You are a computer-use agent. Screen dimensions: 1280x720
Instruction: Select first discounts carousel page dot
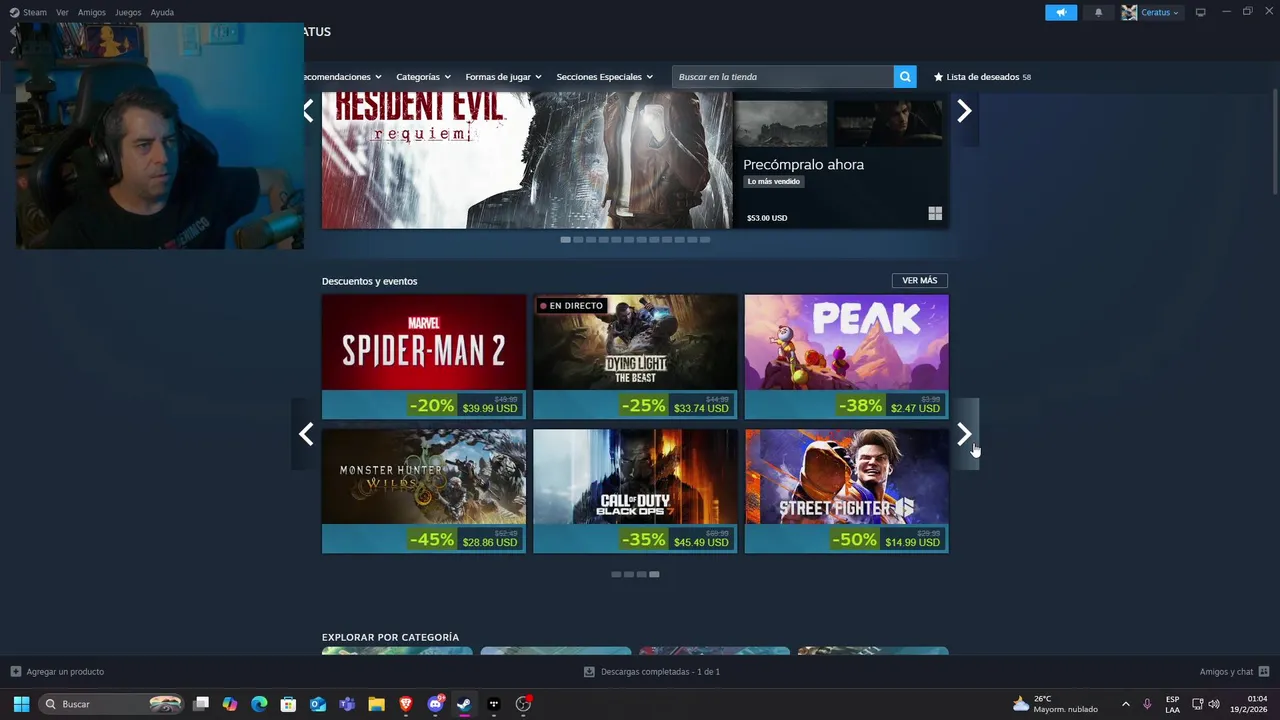[616, 574]
